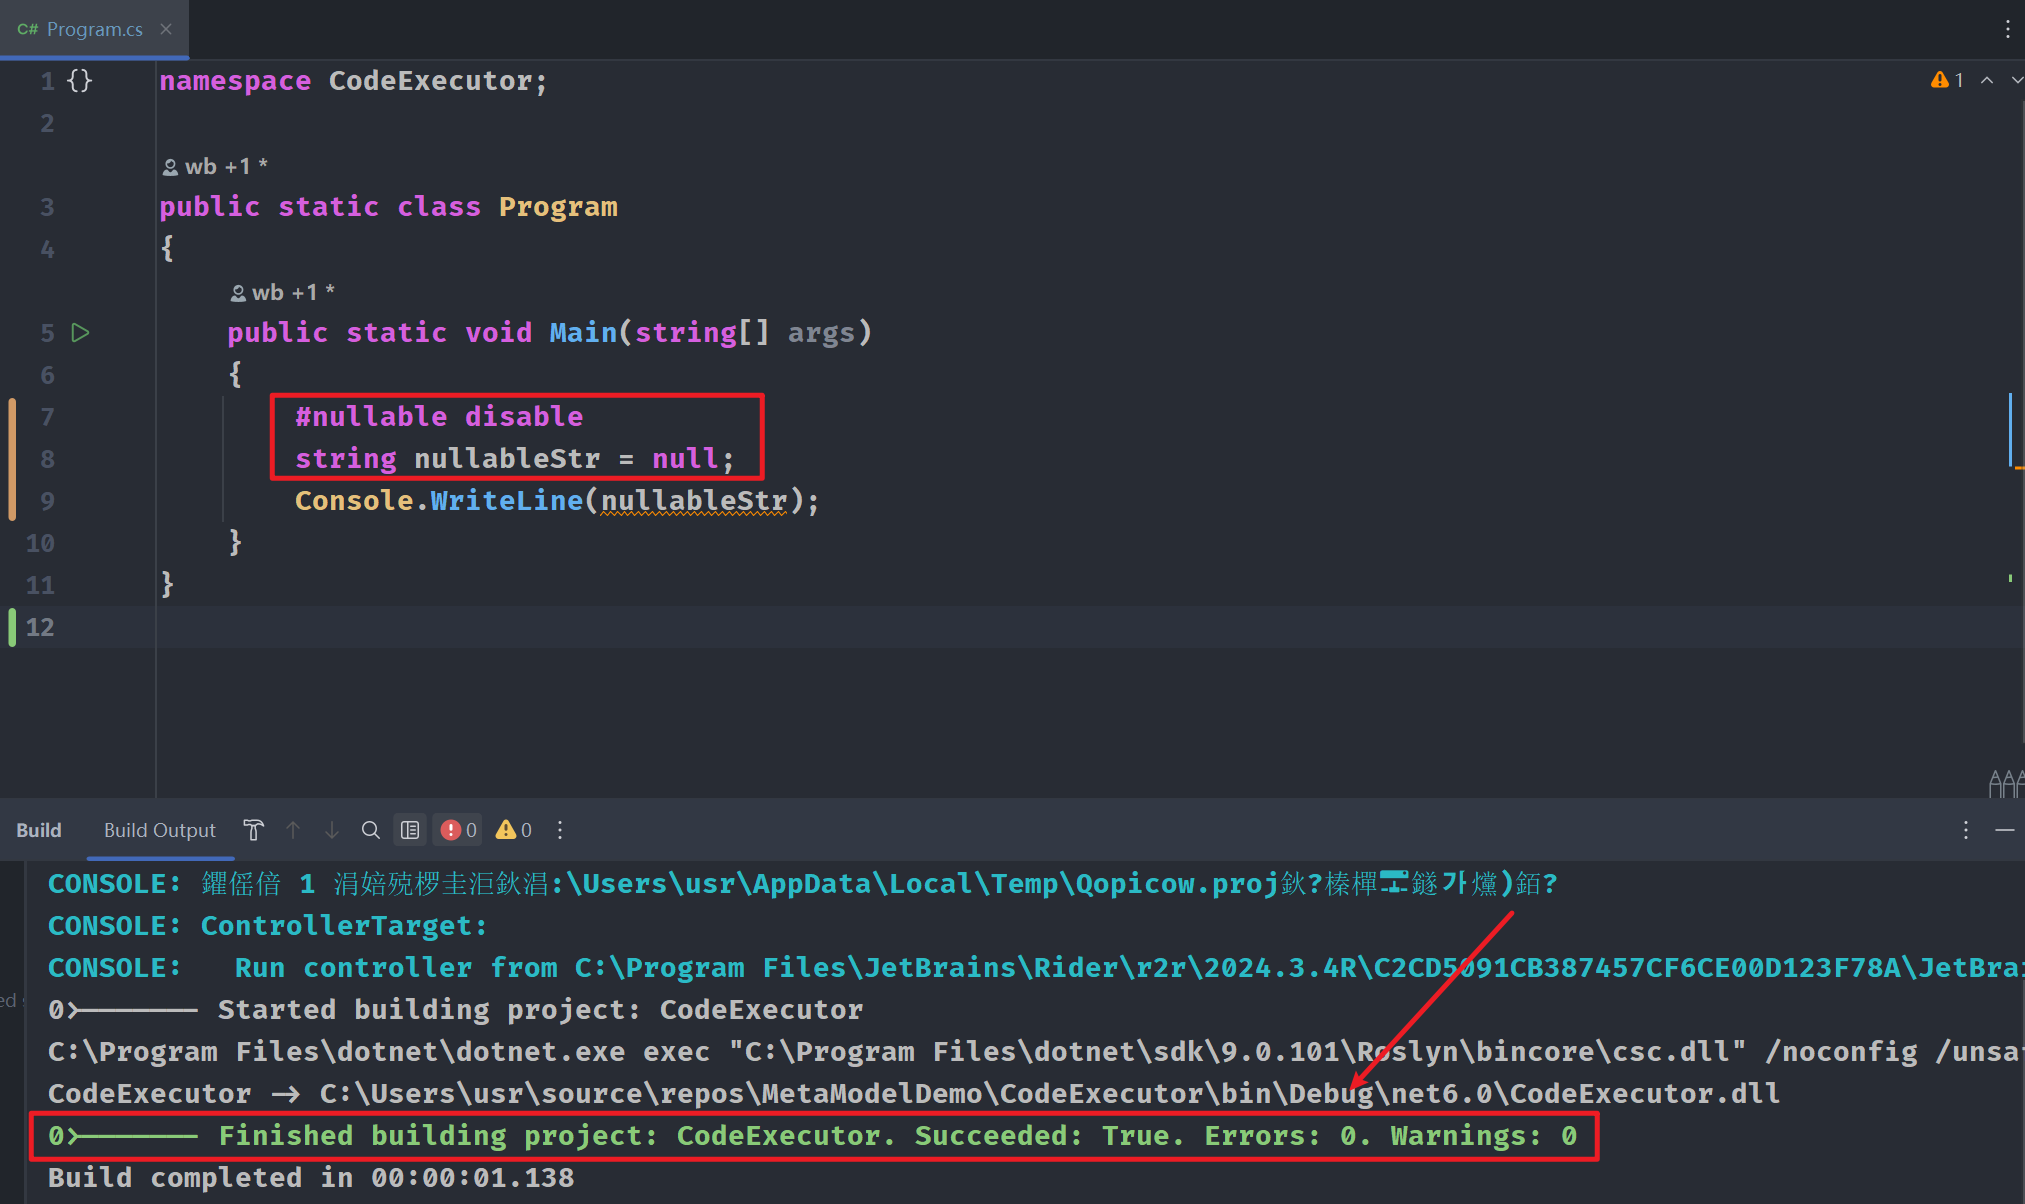Screen dimensions: 2025x1204
Task: Click the hammer build icon
Action: coord(253,830)
